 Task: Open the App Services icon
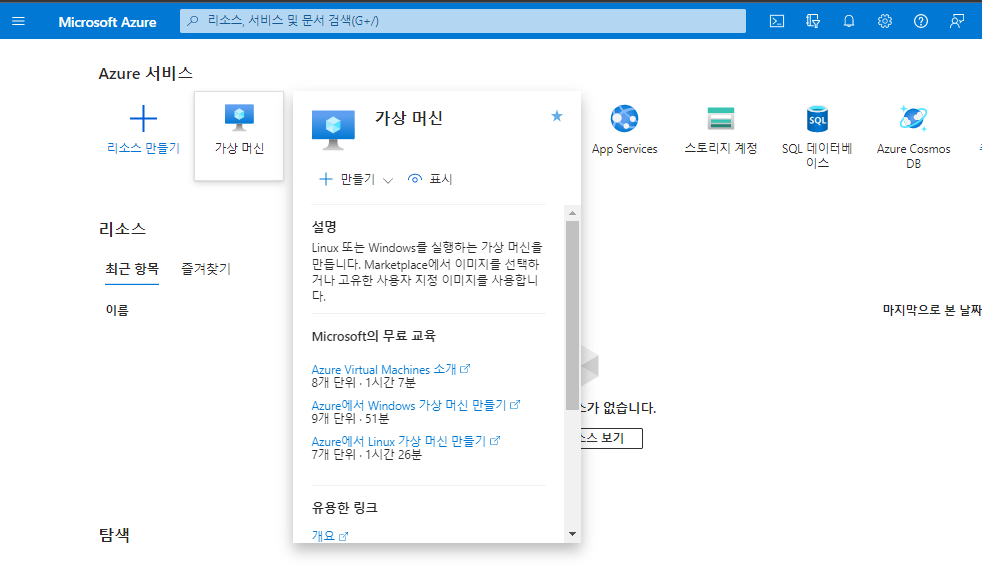pos(624,118)
